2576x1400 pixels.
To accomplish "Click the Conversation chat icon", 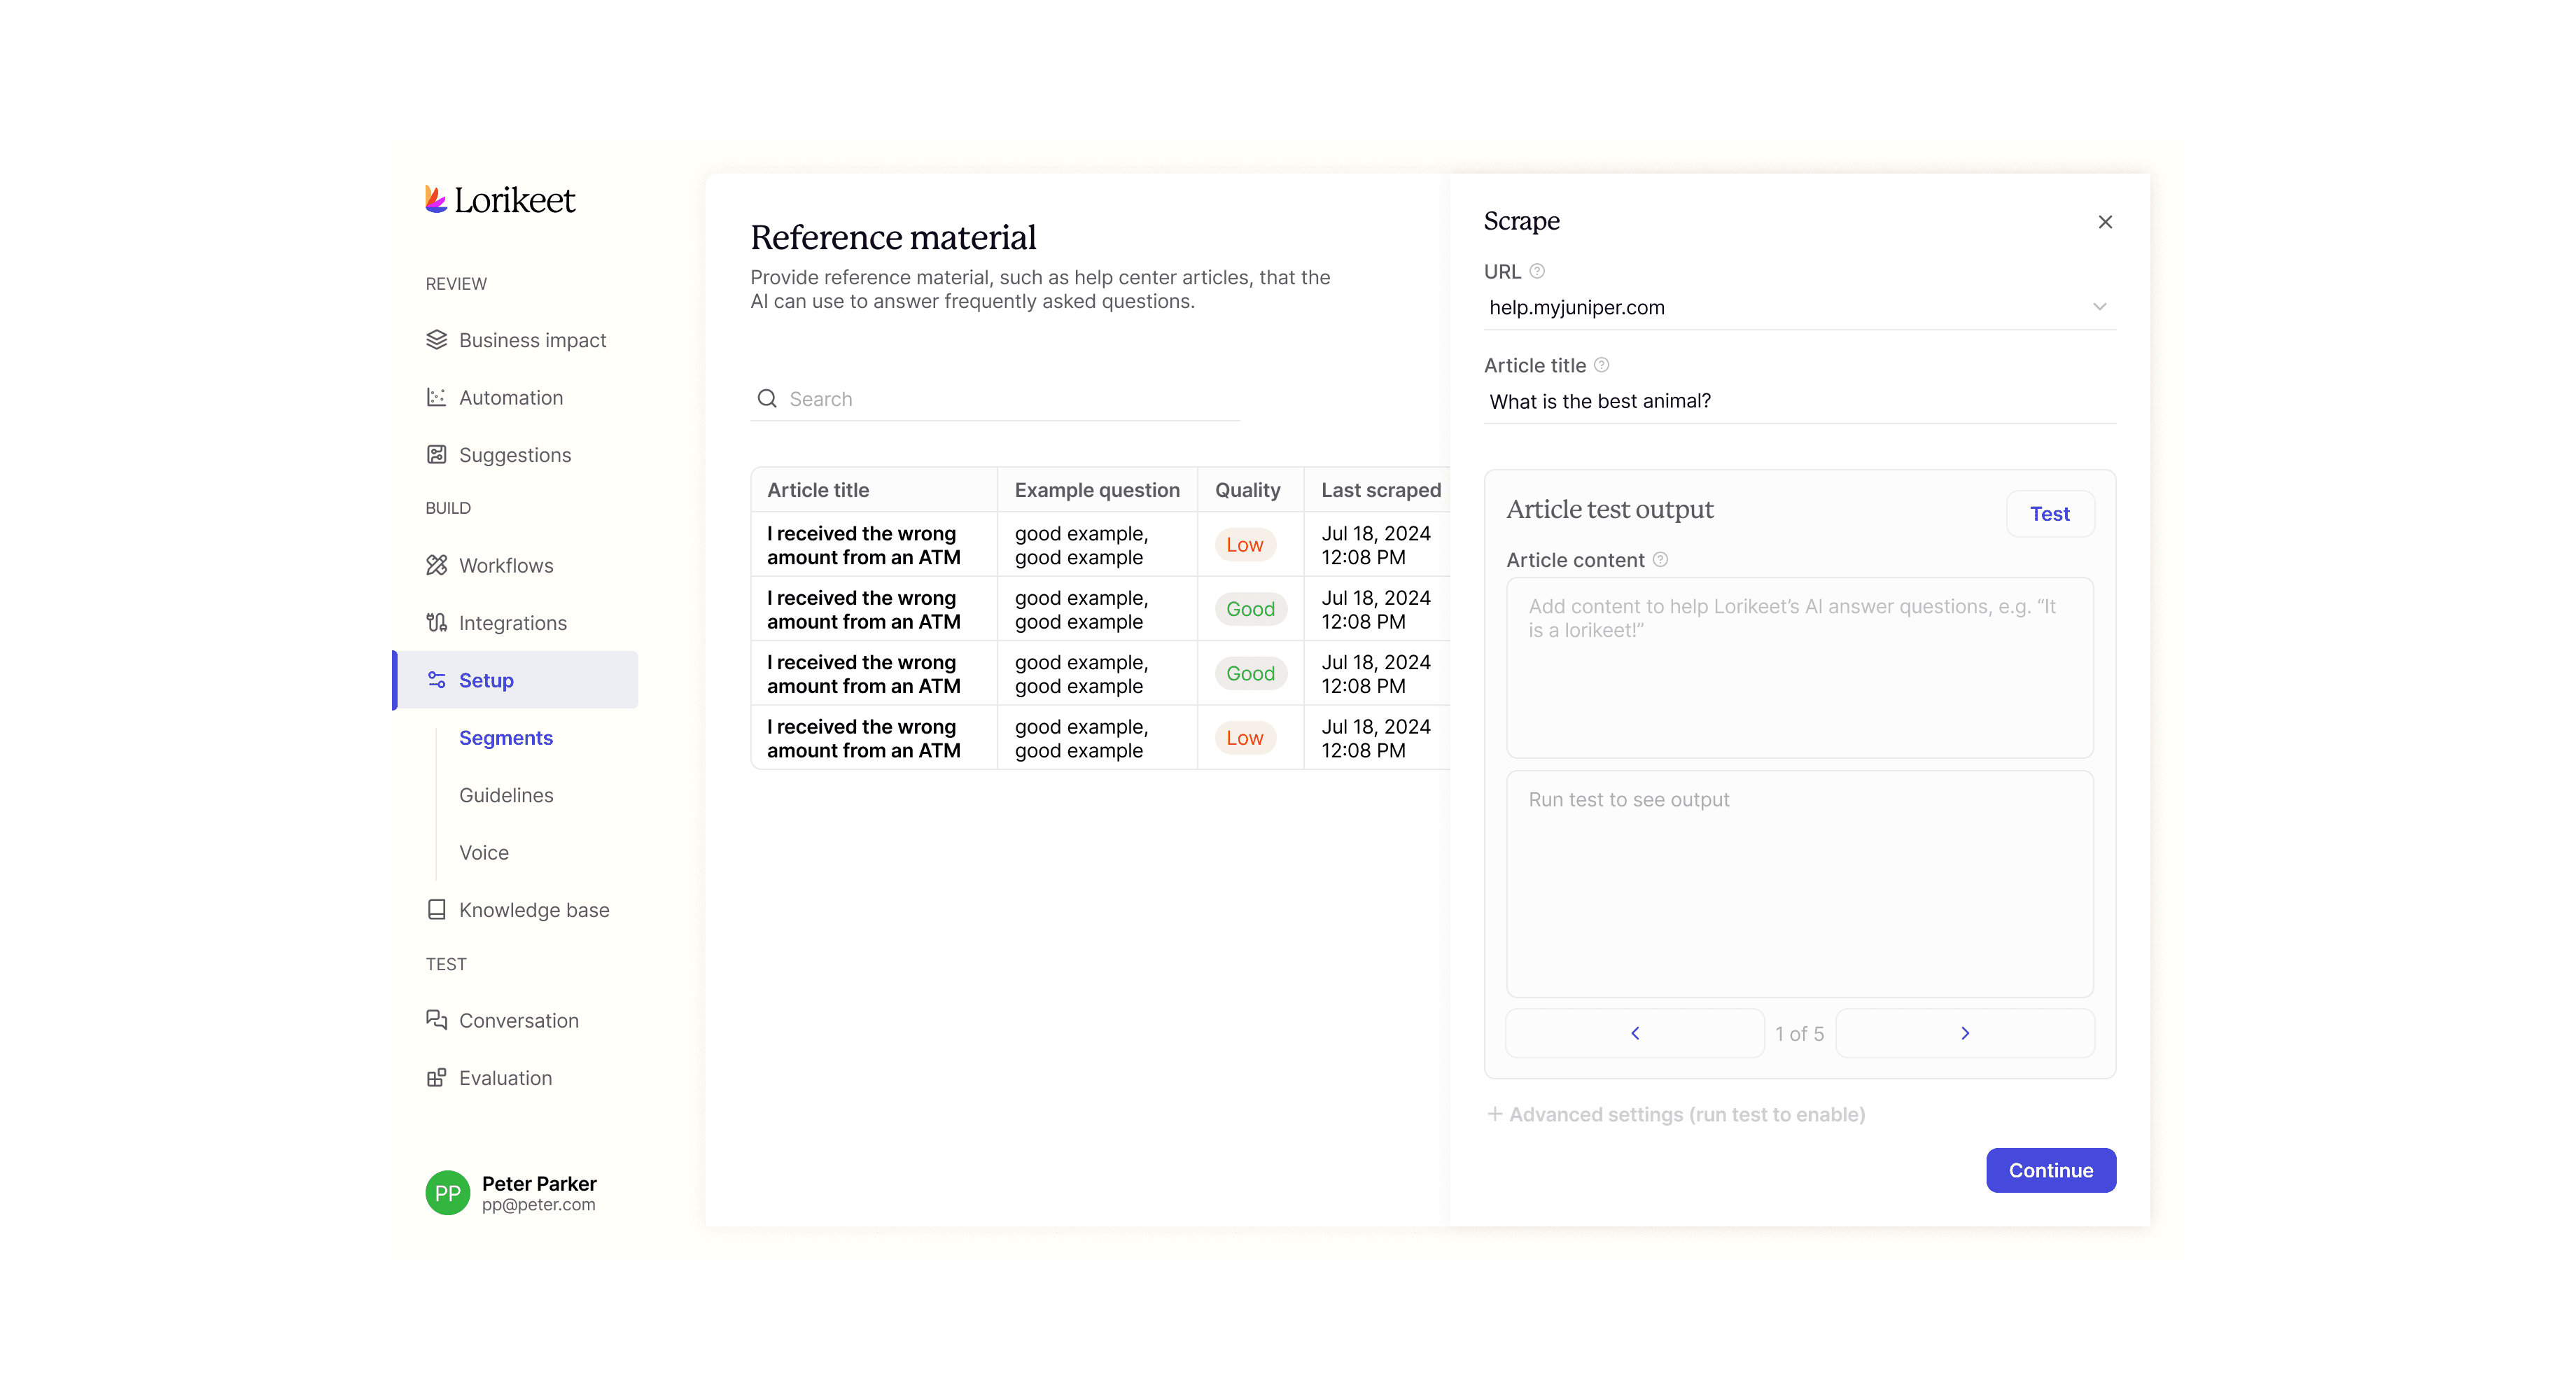I will (437, 1021).
